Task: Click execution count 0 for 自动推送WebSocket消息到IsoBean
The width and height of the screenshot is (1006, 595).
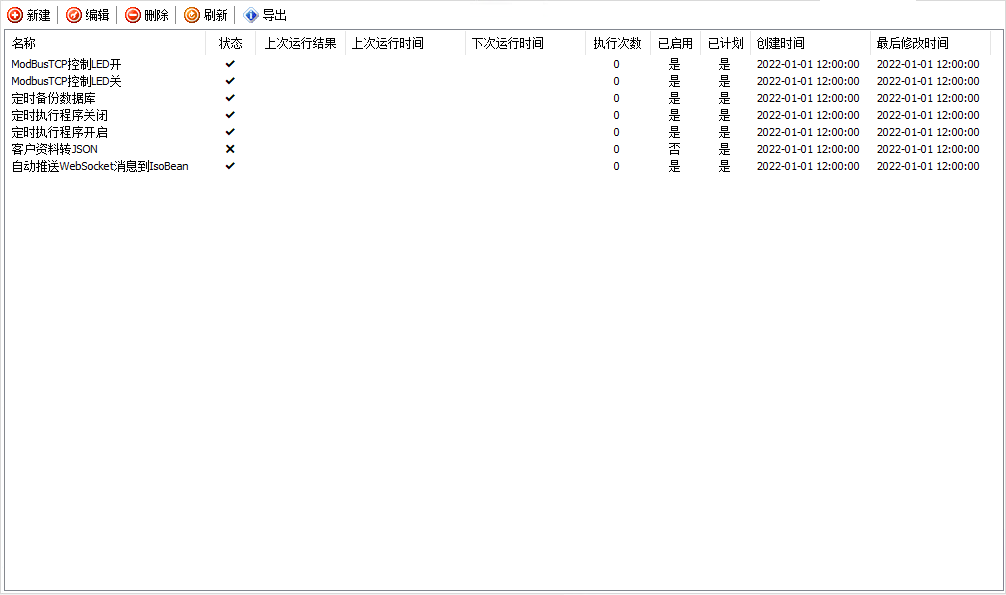Action: pyautogui.click(x=617, y=166)
